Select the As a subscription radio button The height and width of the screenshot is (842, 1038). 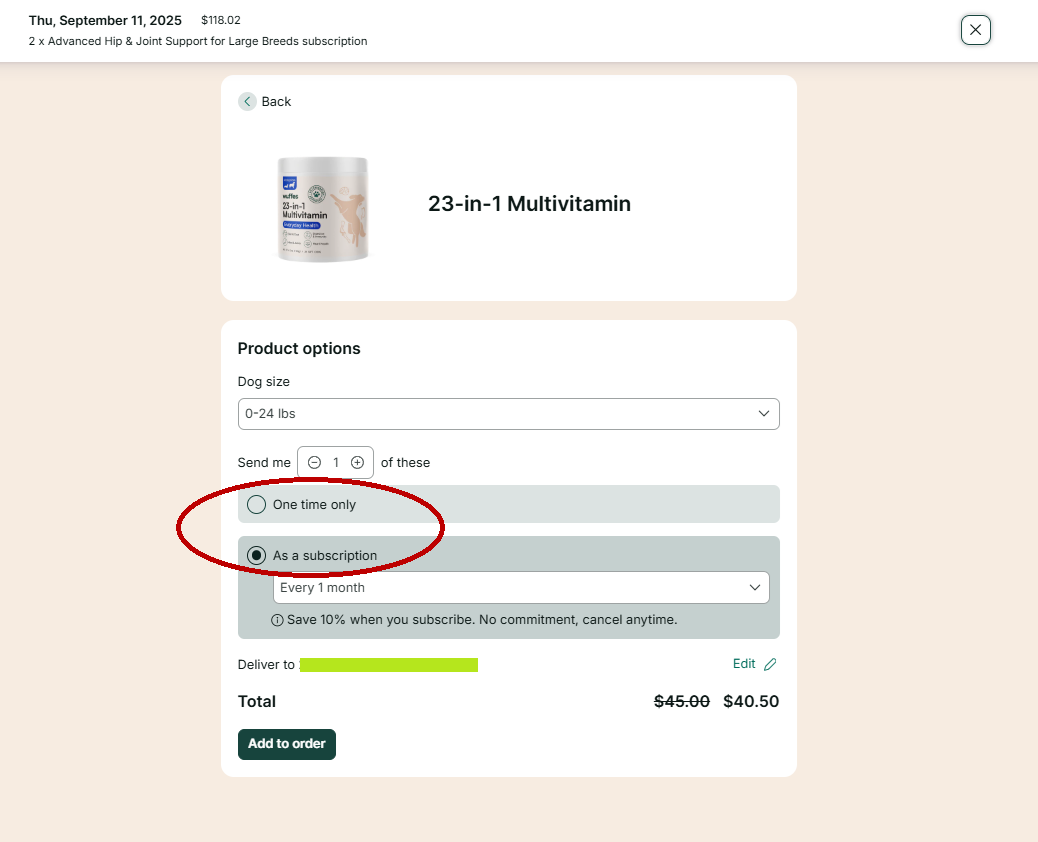257,555
